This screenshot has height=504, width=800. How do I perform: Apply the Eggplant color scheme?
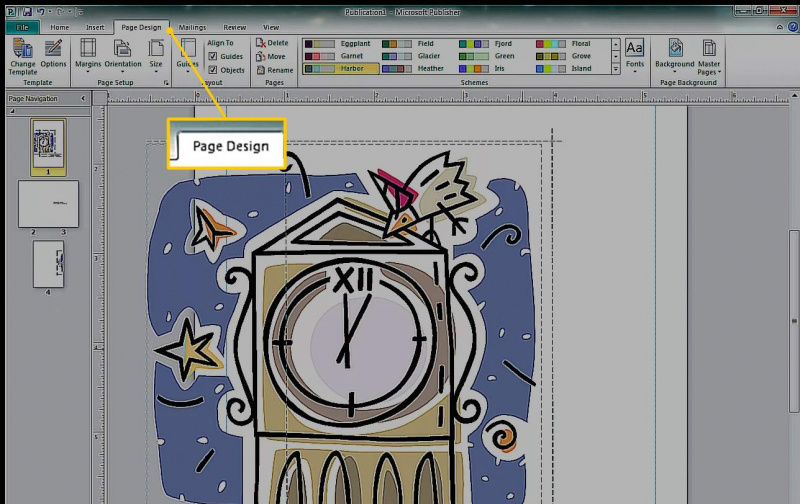(x=340, y=44)
